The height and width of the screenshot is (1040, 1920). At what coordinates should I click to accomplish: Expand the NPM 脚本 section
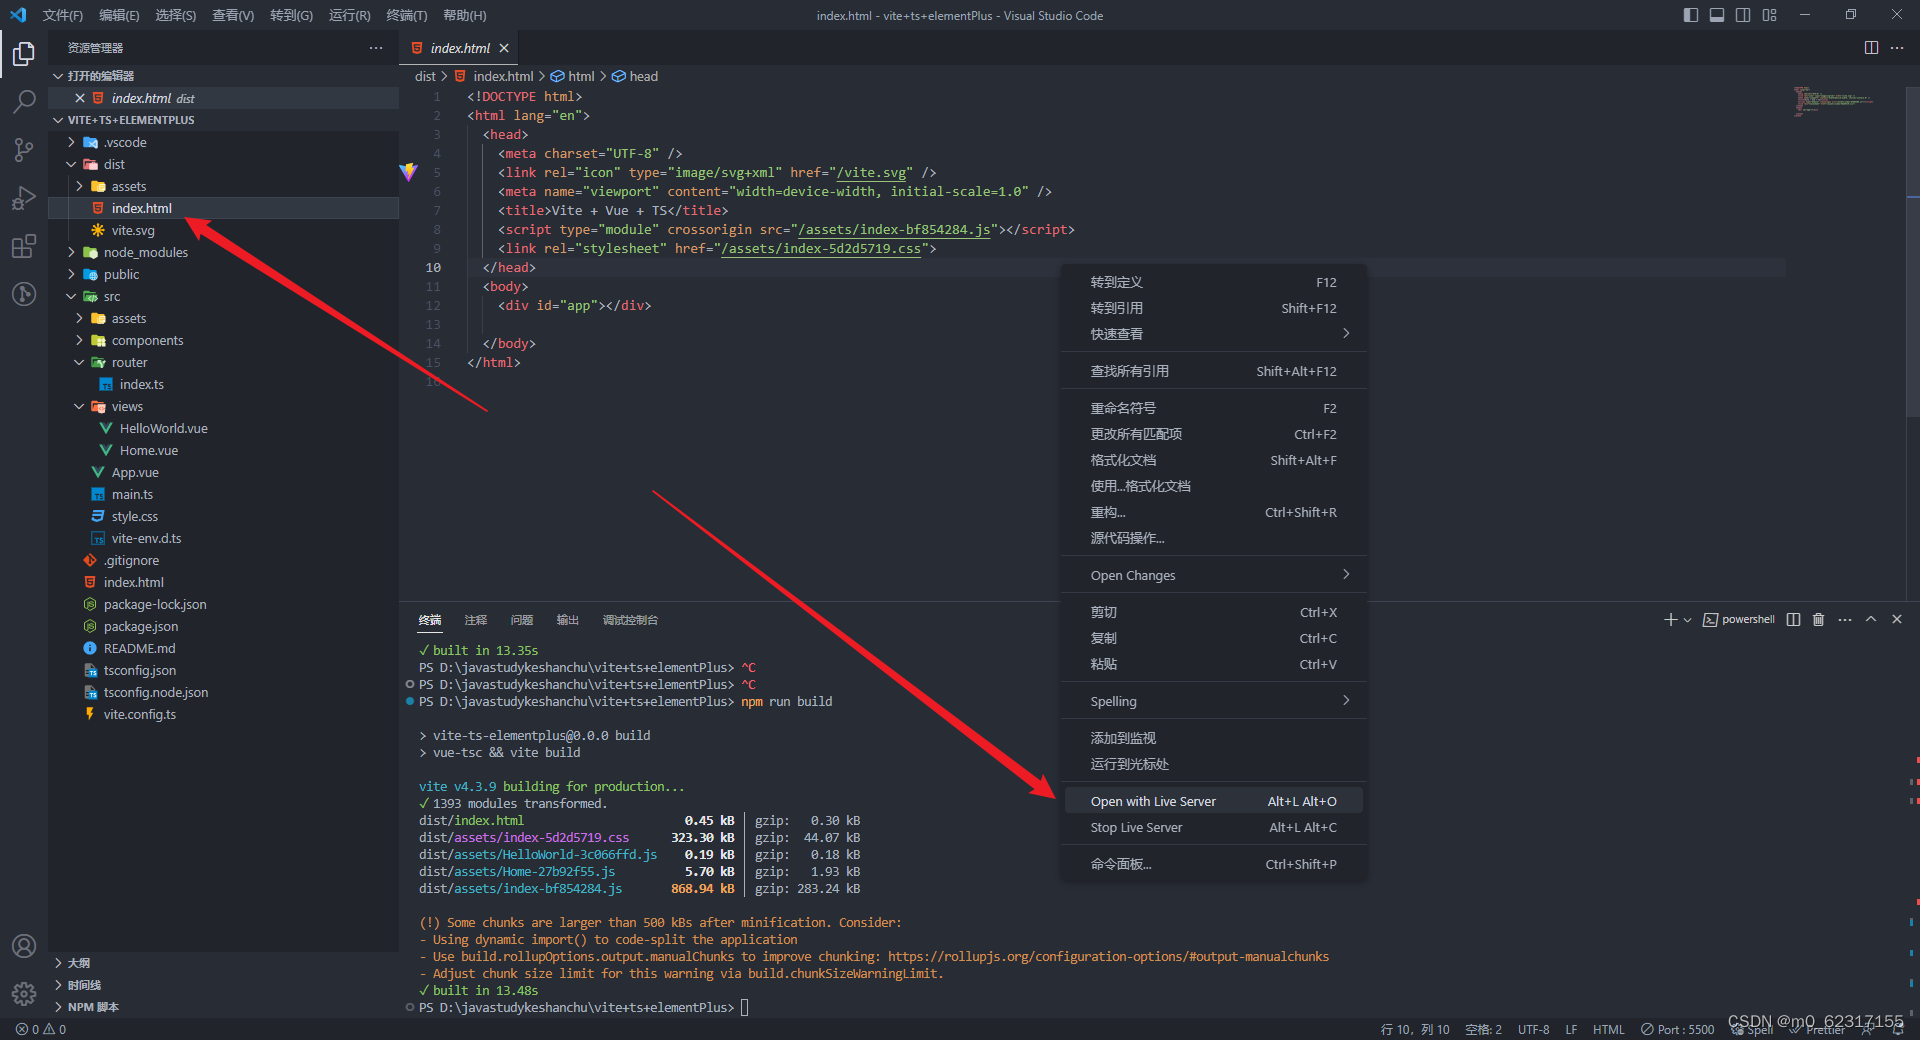[x=93, y=1007]
